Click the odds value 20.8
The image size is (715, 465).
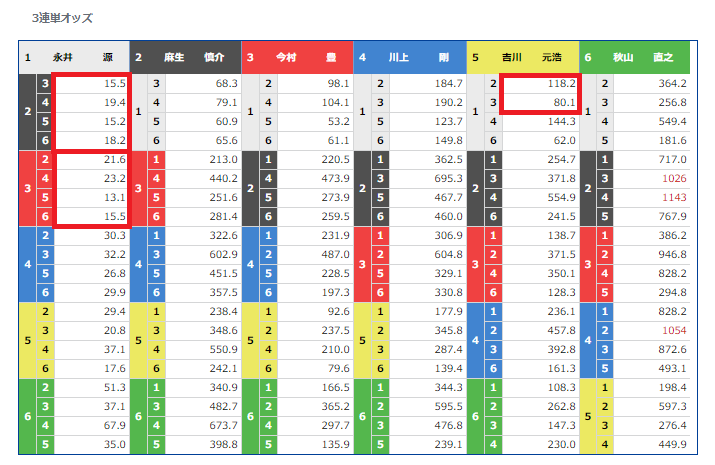tap(114, 331)
